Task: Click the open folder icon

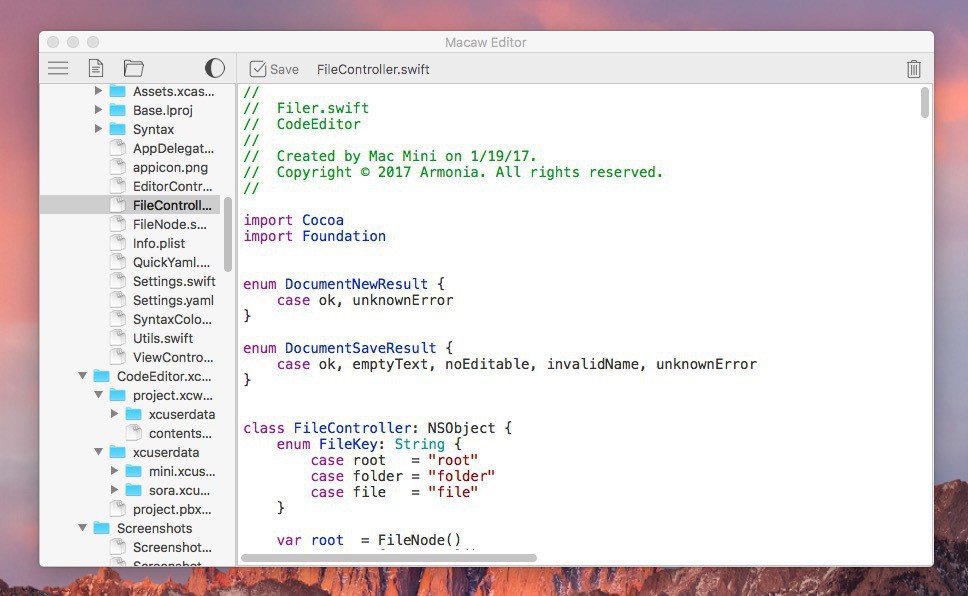Action: 134,68
